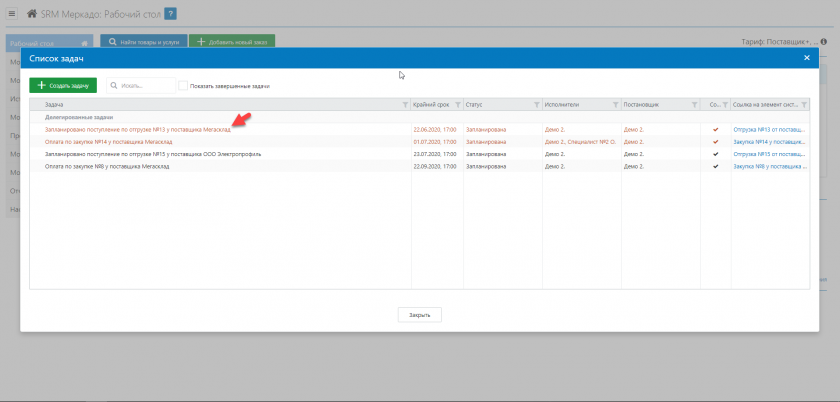This screenshot has height=402, width=840.
Task: Open filter icon on Статус column
Action: click(536, 104)
